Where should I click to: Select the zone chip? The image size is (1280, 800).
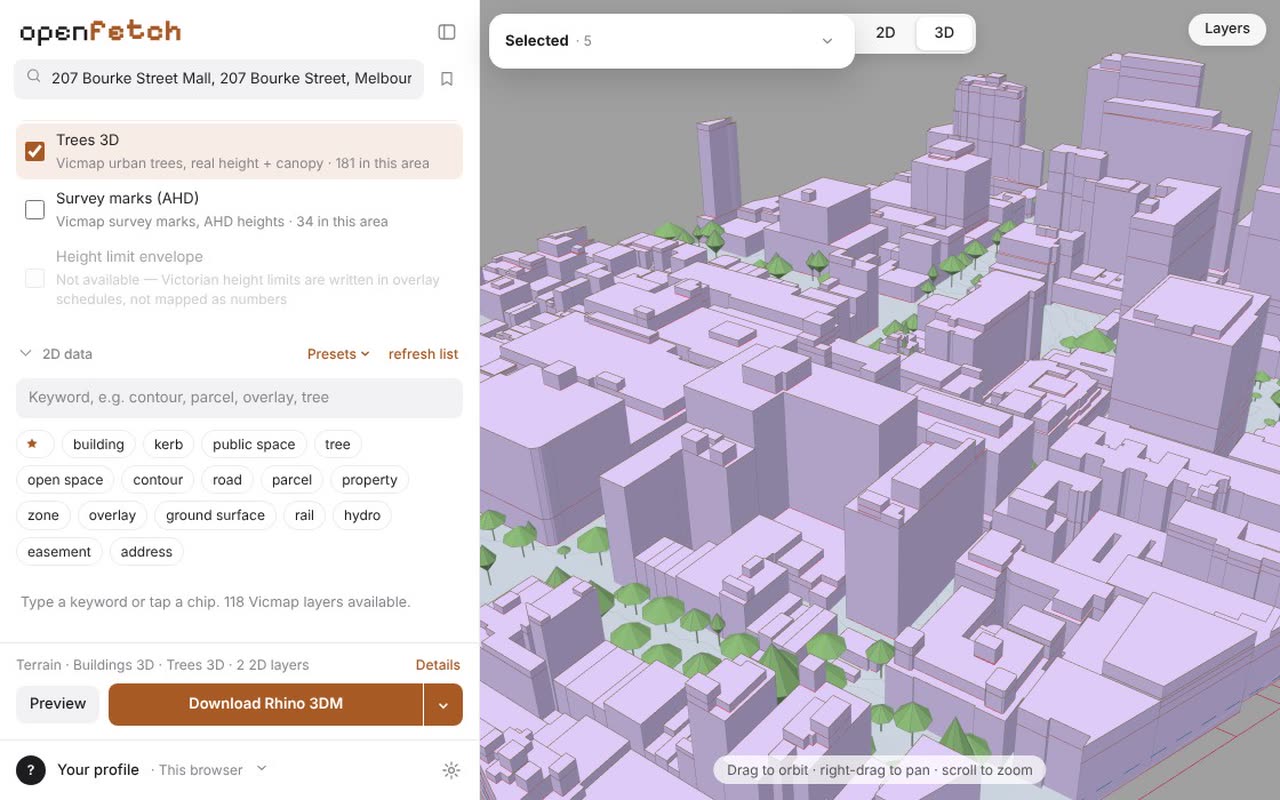pos(43,515)
